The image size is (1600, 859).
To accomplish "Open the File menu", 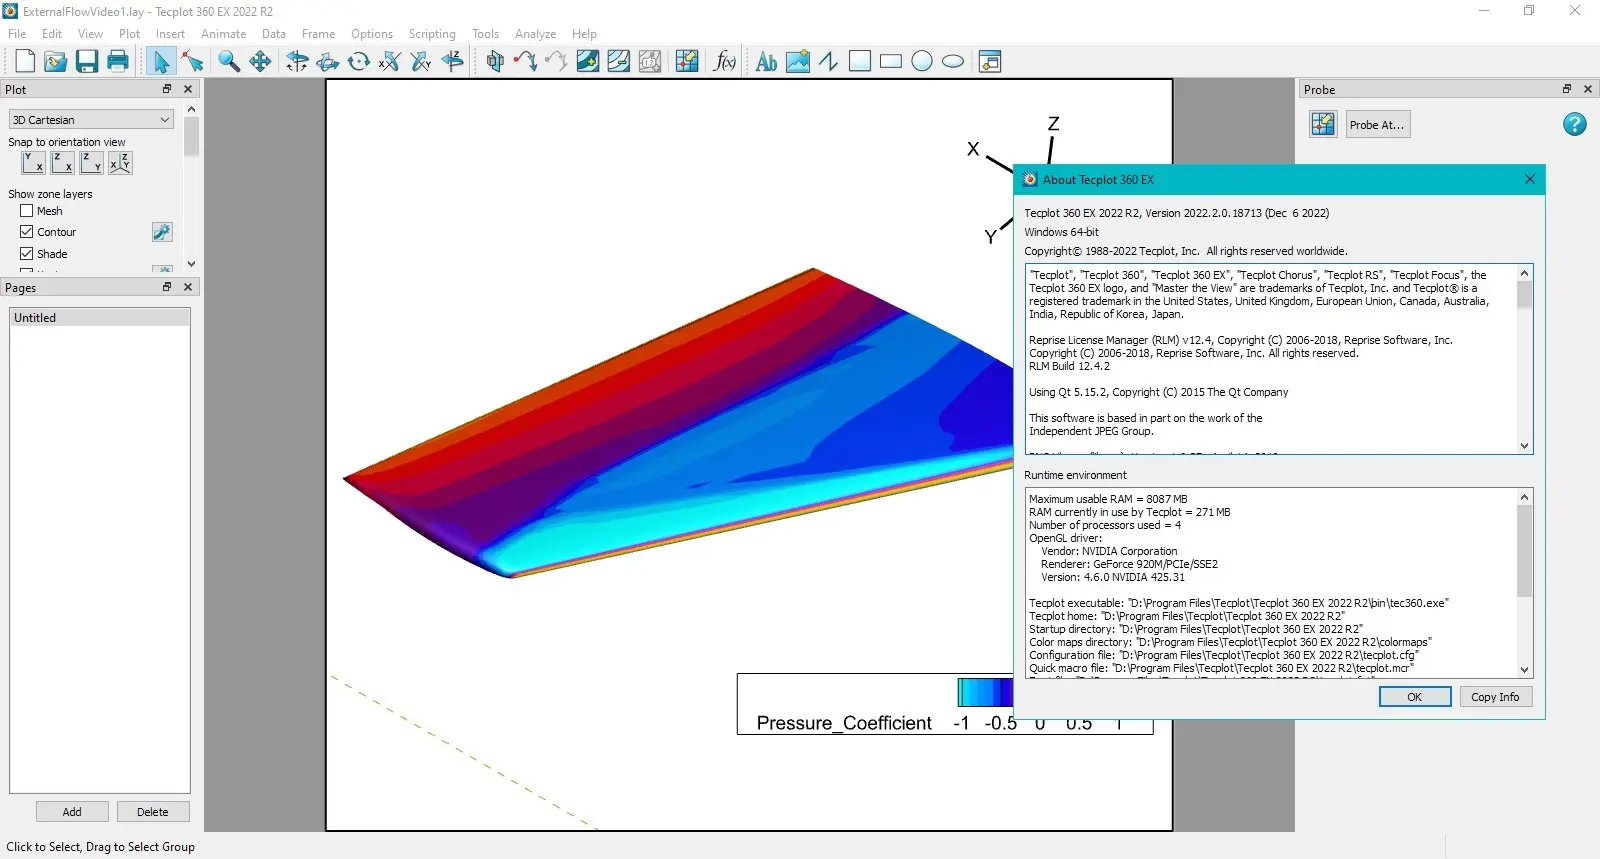I will 17,34.
